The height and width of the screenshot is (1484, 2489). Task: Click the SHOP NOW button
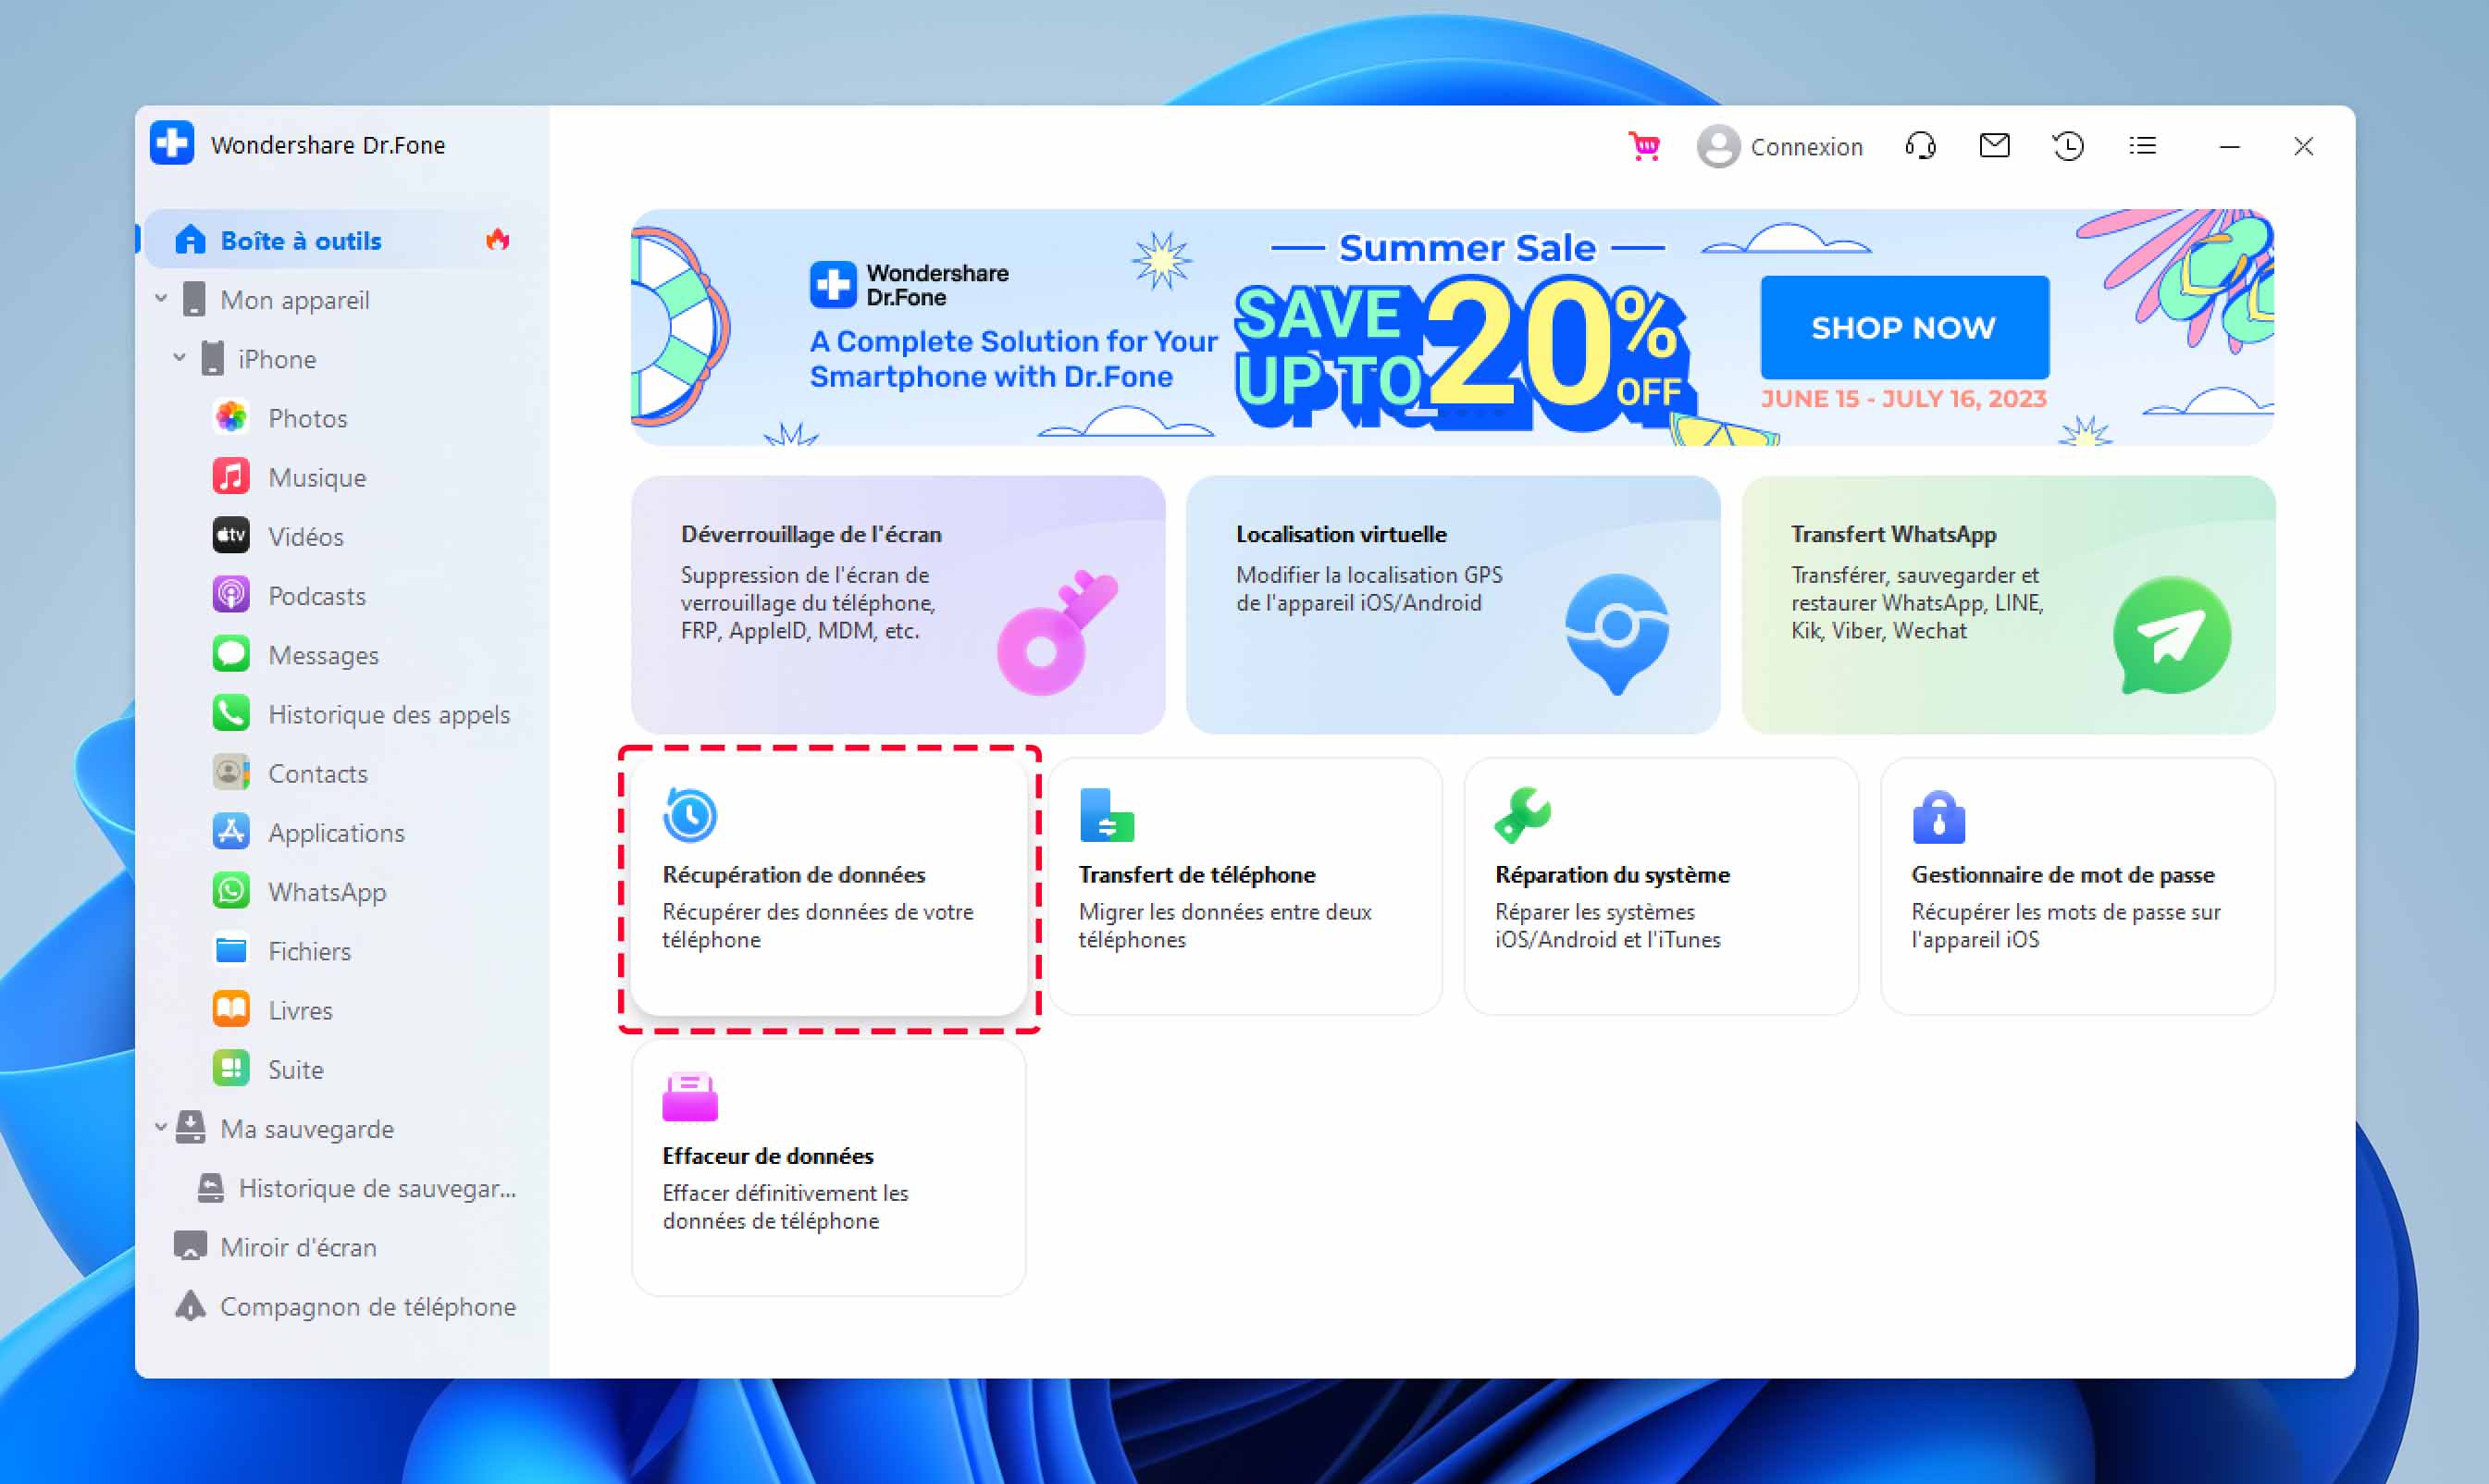click(1904, 327)
